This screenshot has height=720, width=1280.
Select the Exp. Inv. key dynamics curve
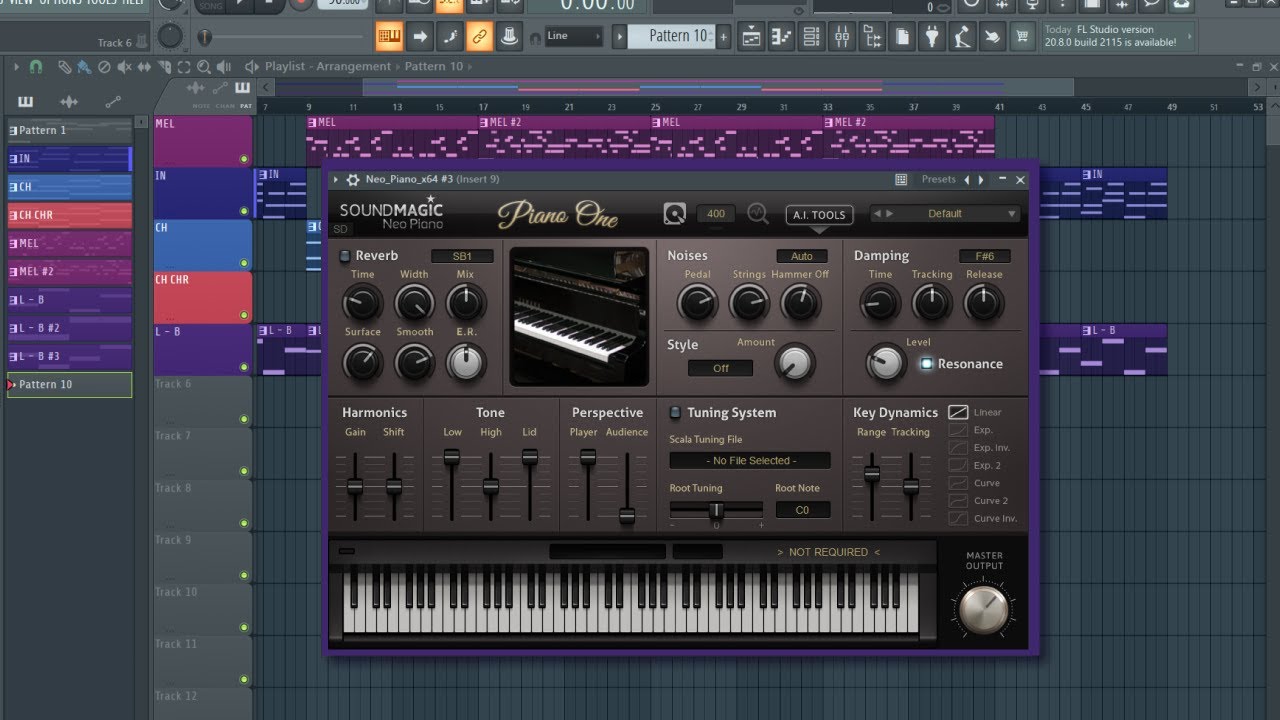958,447
